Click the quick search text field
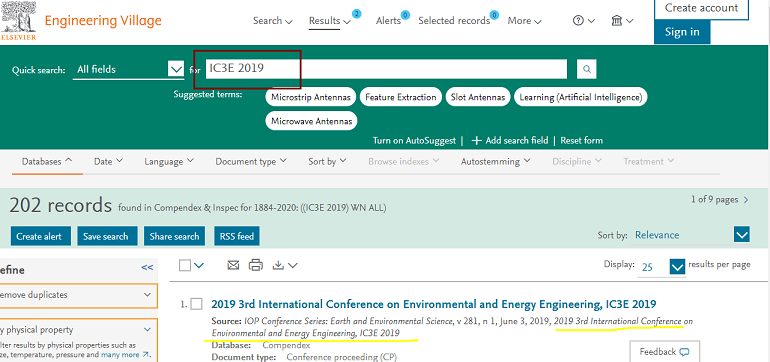 [386, 69]
